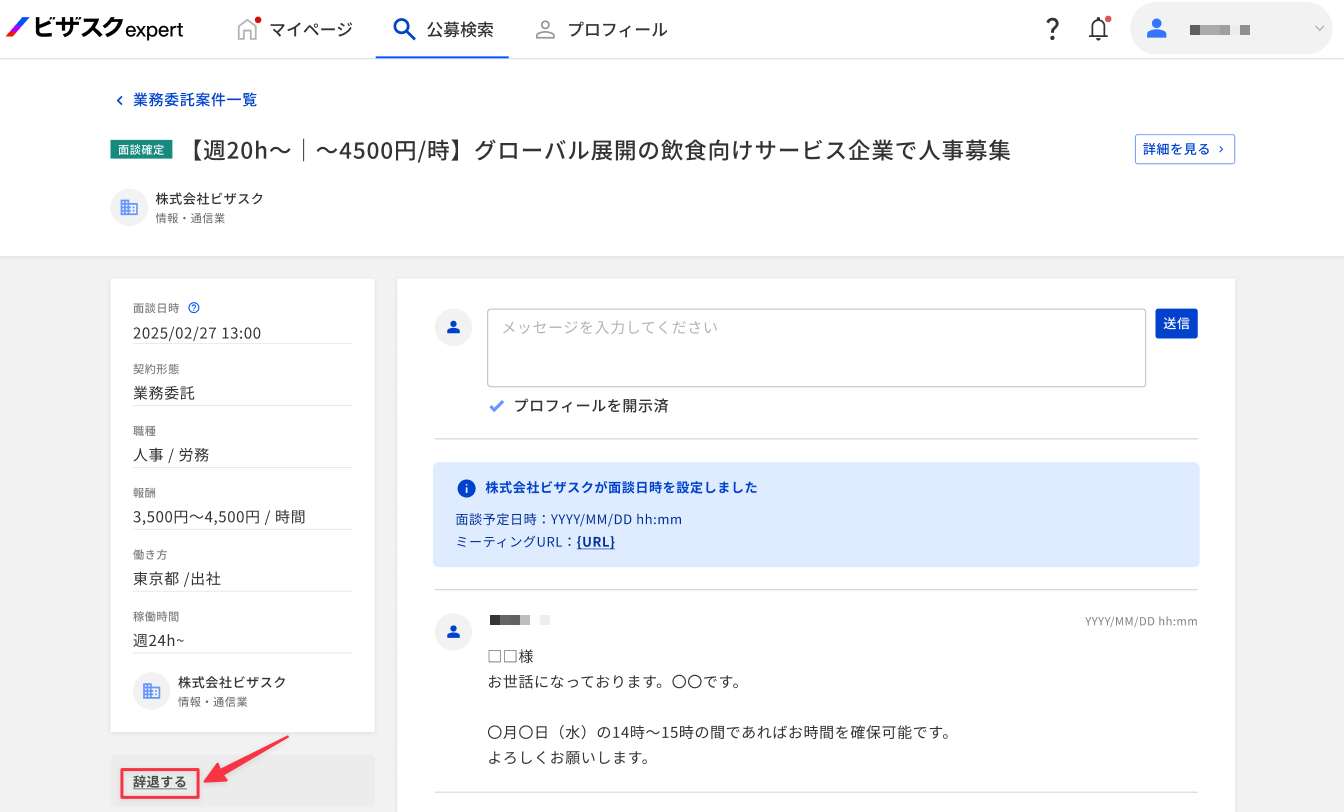The width and height of the screenshot is (1344, 812).
Task: Click the 週24h~ working hours value
Action: (x=159, y=640)
